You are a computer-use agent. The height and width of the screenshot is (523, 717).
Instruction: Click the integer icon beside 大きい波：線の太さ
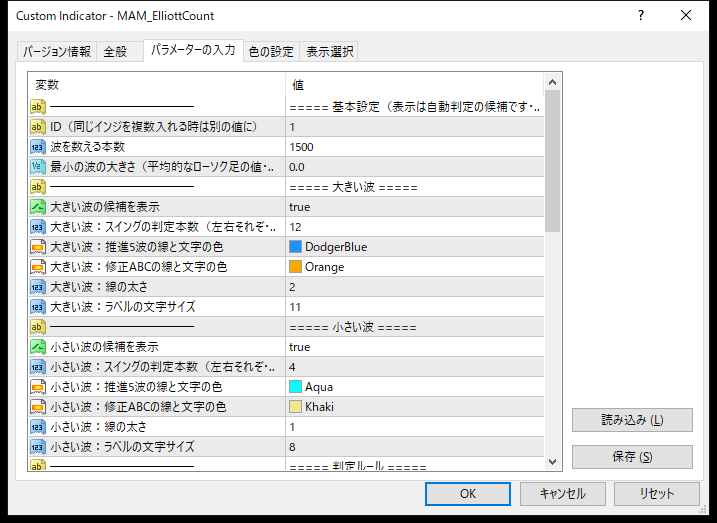(38, 287)
